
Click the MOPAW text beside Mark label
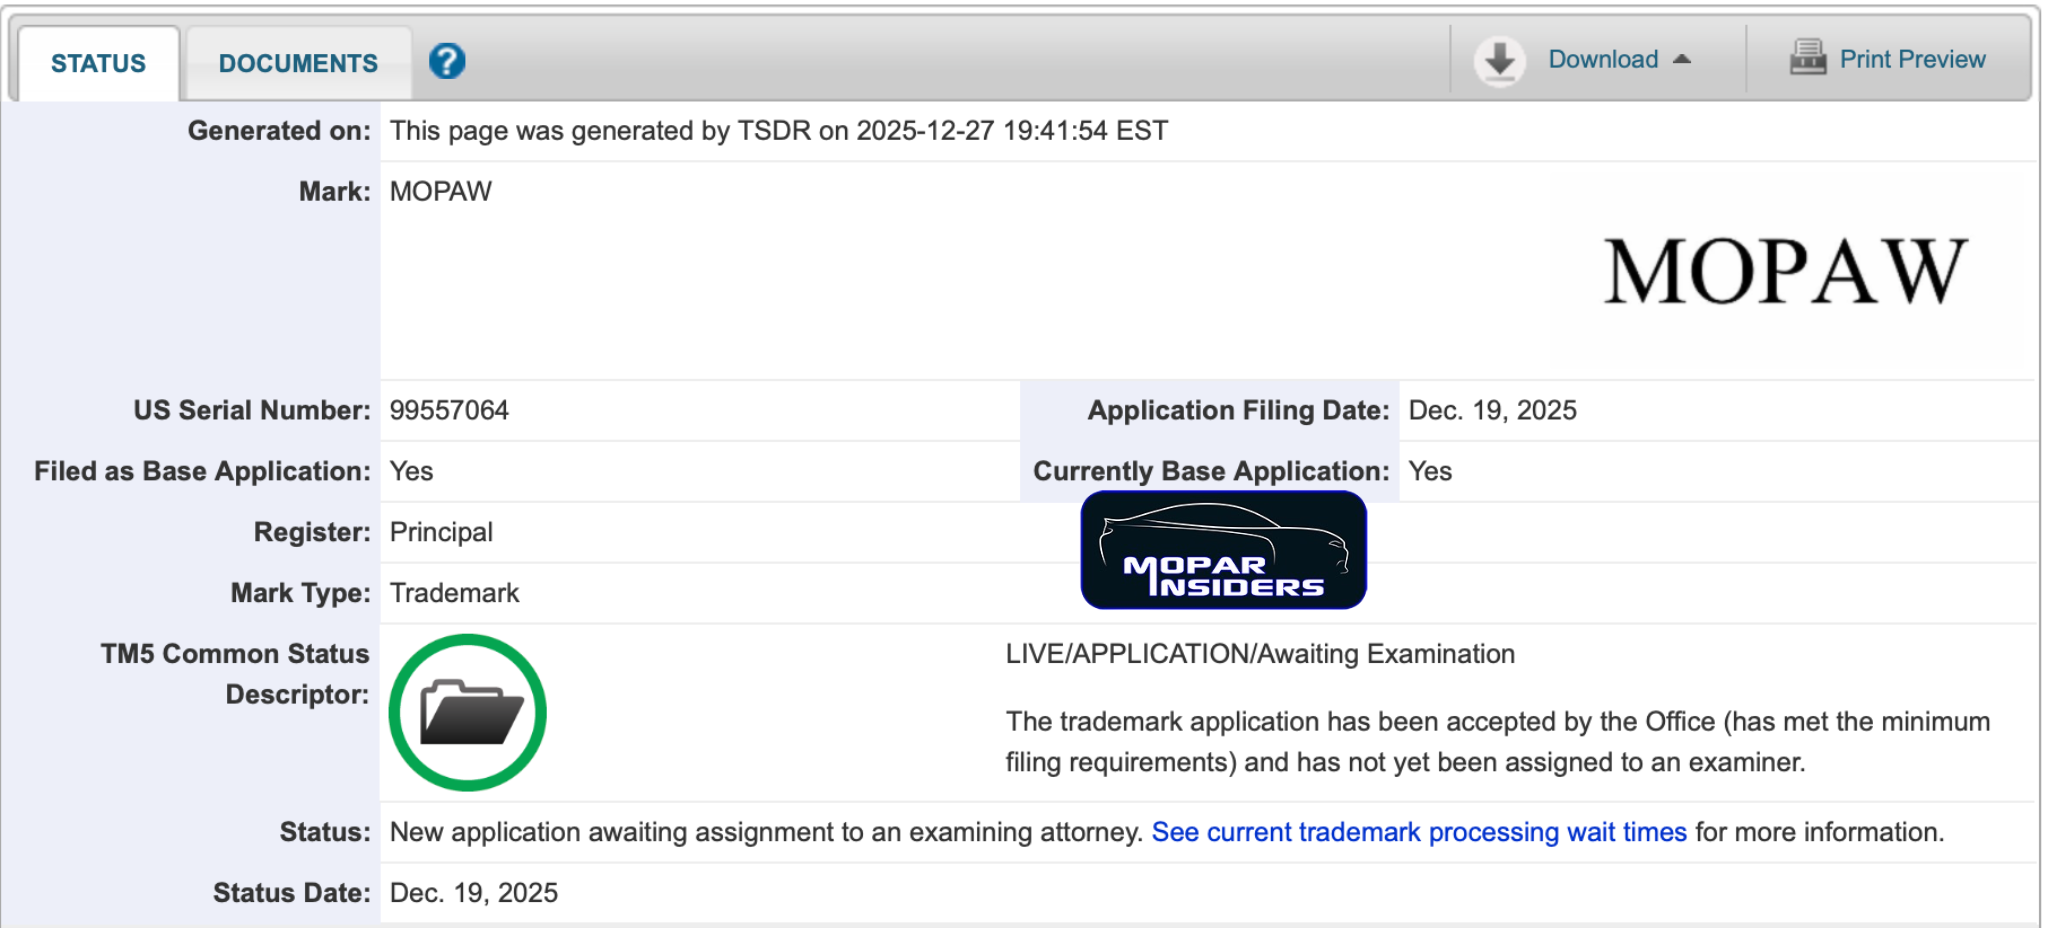tap(441, 192)
